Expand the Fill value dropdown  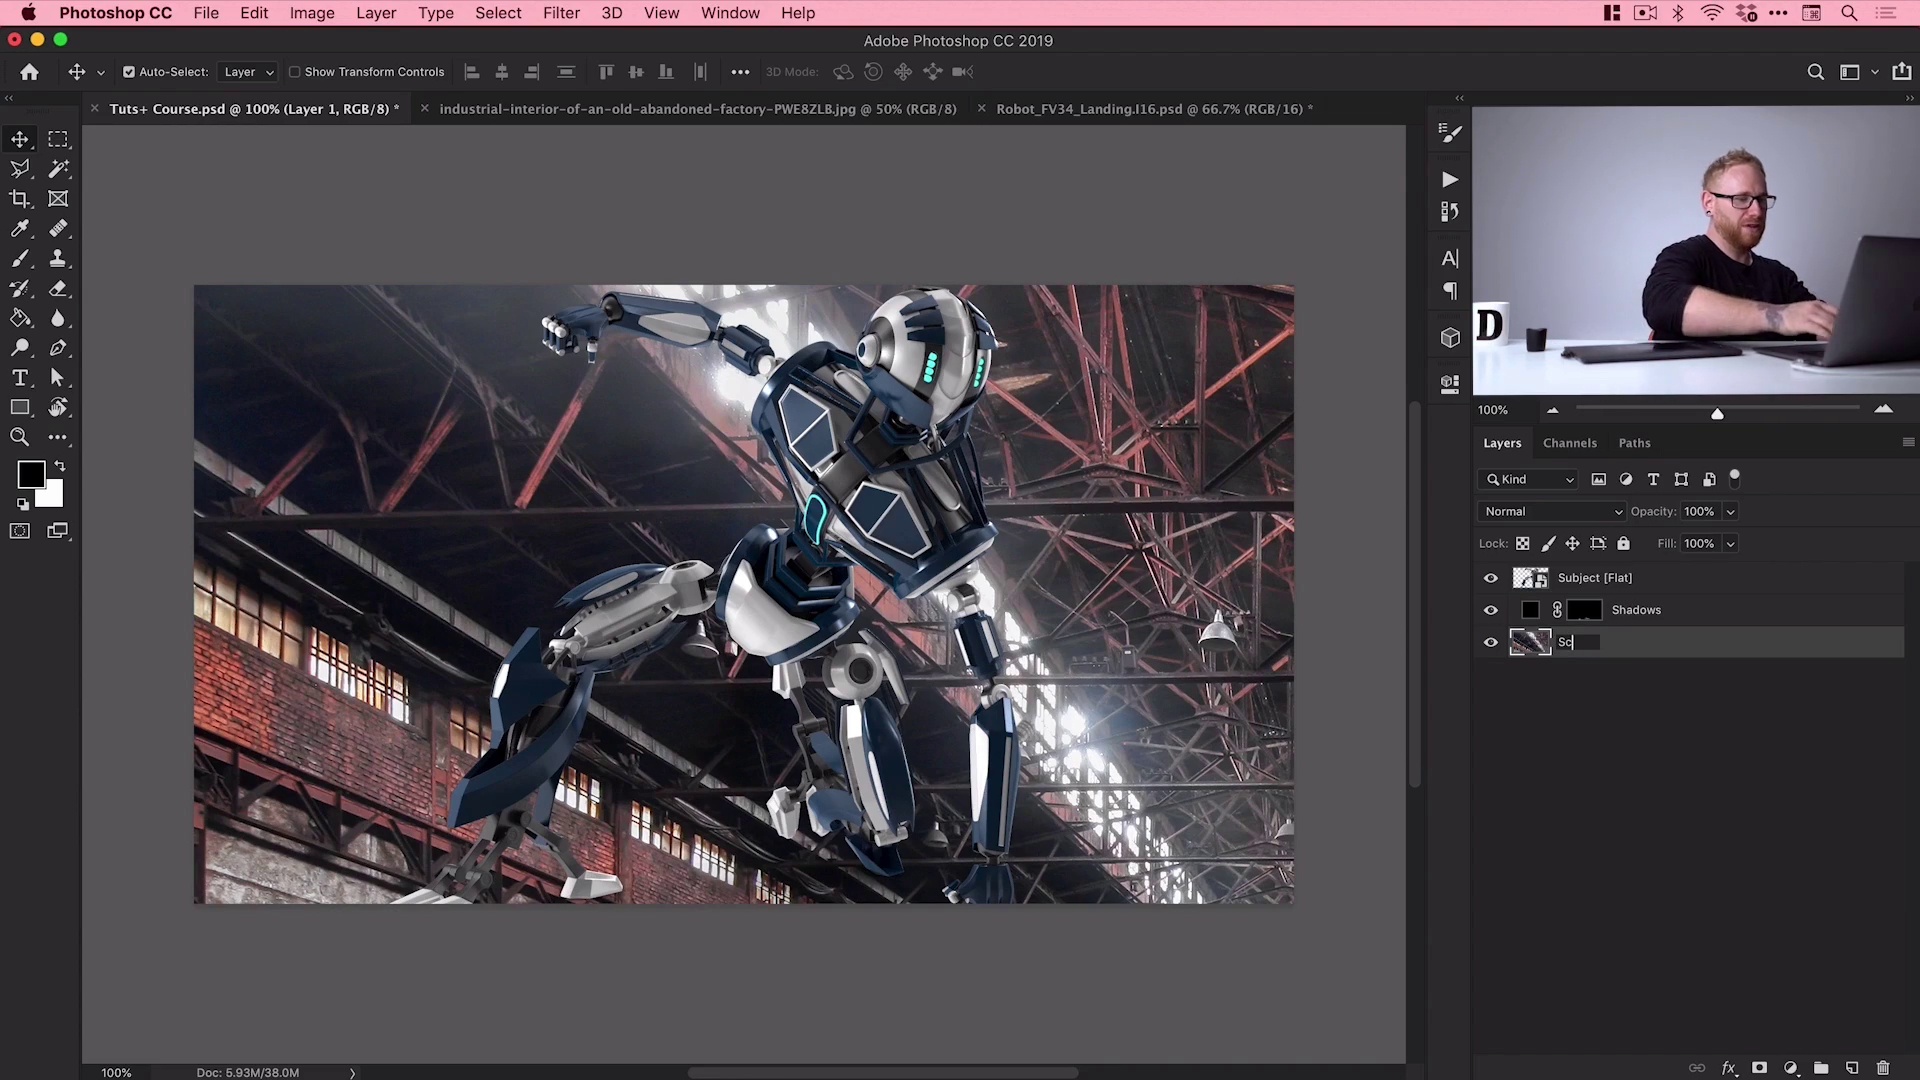[x=1731, y=543]
